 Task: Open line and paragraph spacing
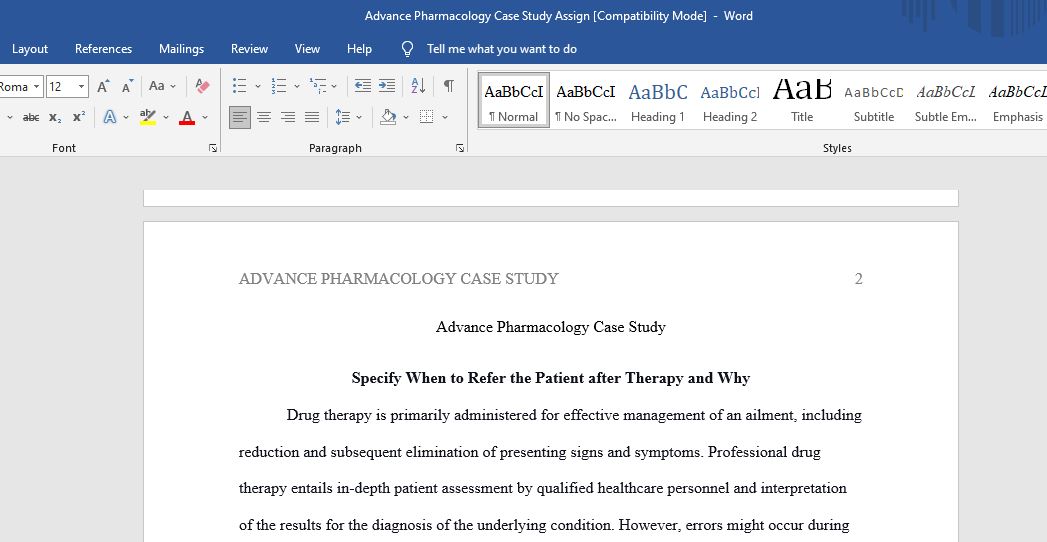(x=343, y=117)
